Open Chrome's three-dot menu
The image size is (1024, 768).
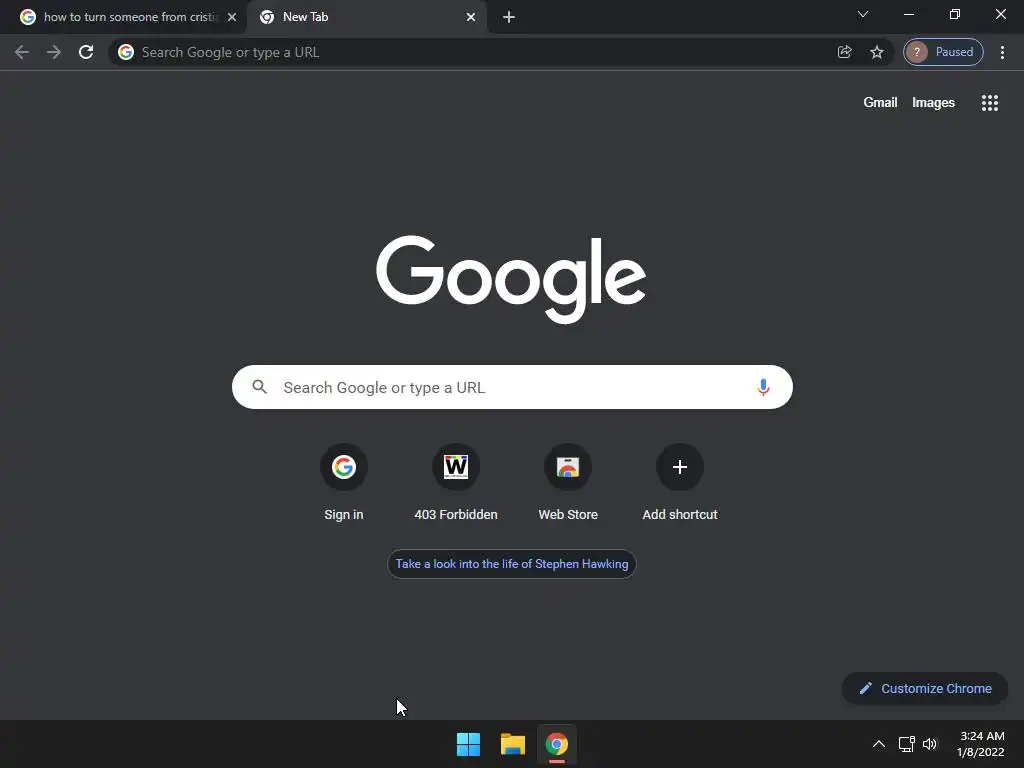[1002, 52]
